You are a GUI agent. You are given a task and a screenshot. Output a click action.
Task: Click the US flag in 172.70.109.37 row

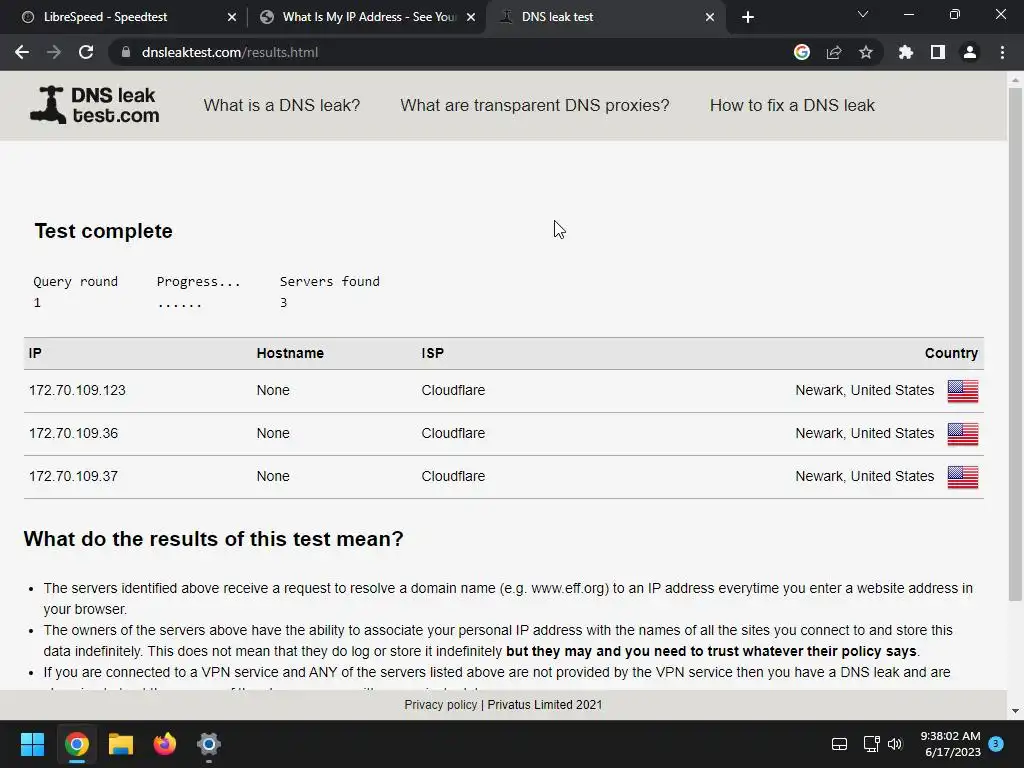tap(963, 477)
